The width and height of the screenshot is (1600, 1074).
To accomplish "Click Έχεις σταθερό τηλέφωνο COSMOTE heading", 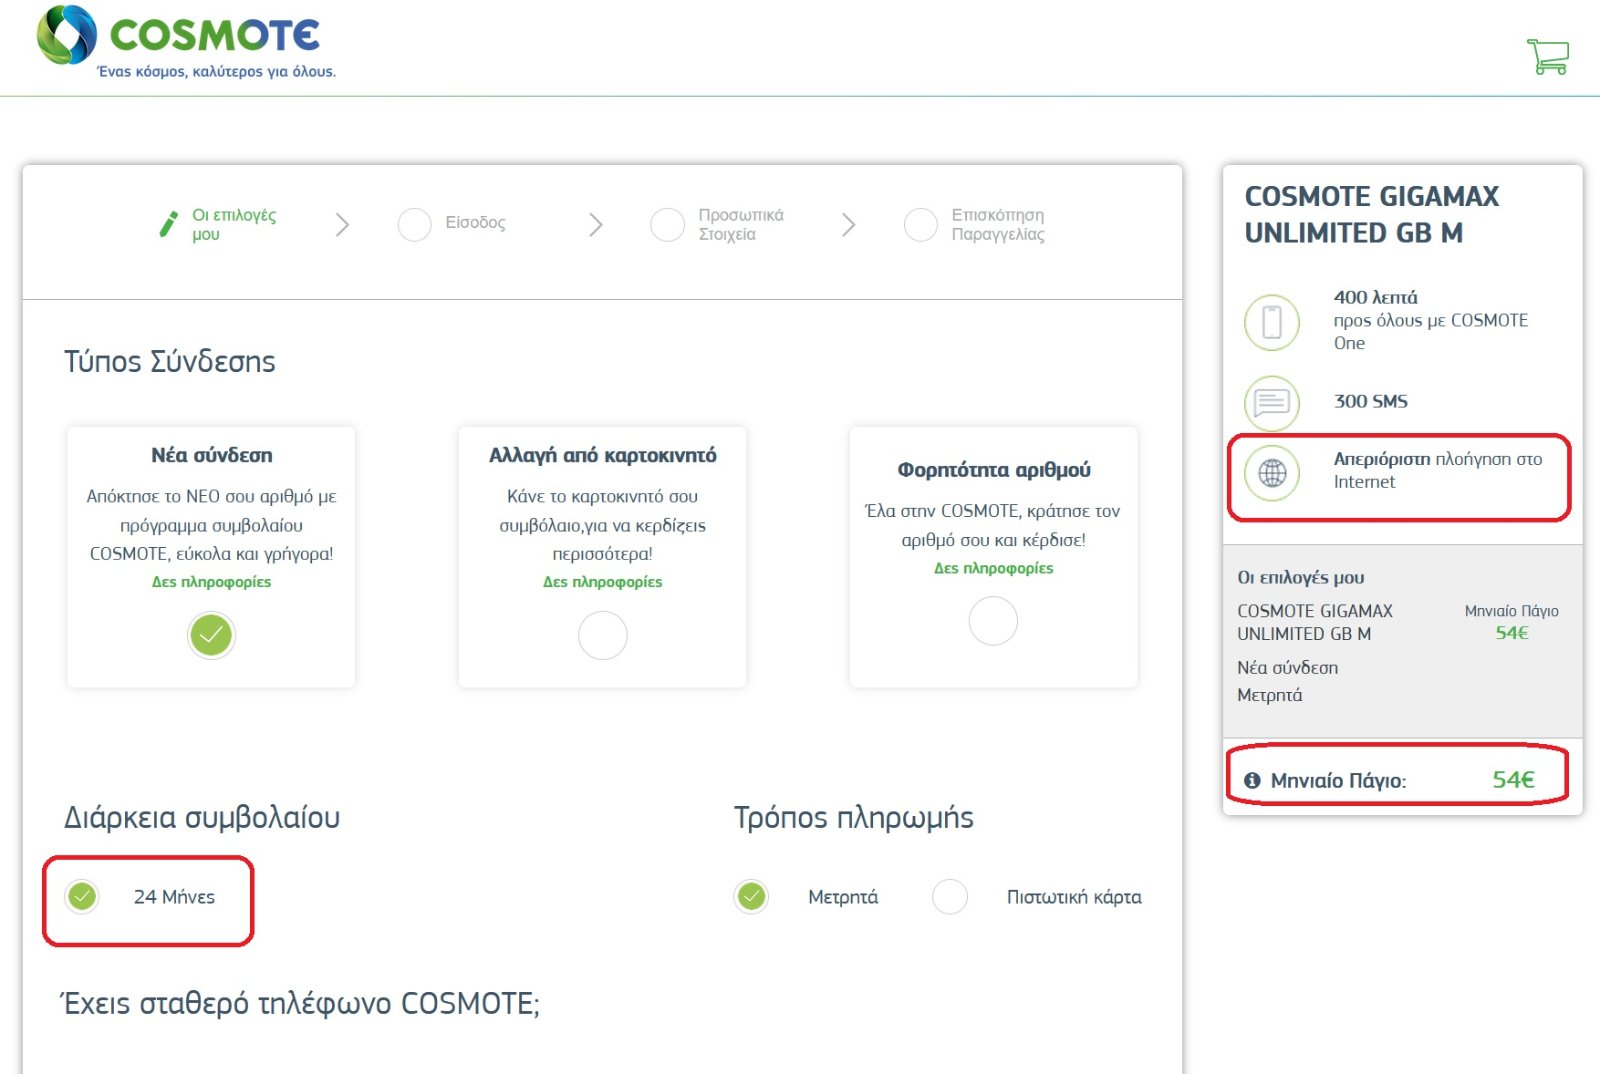I will (x=301, y=1003).
